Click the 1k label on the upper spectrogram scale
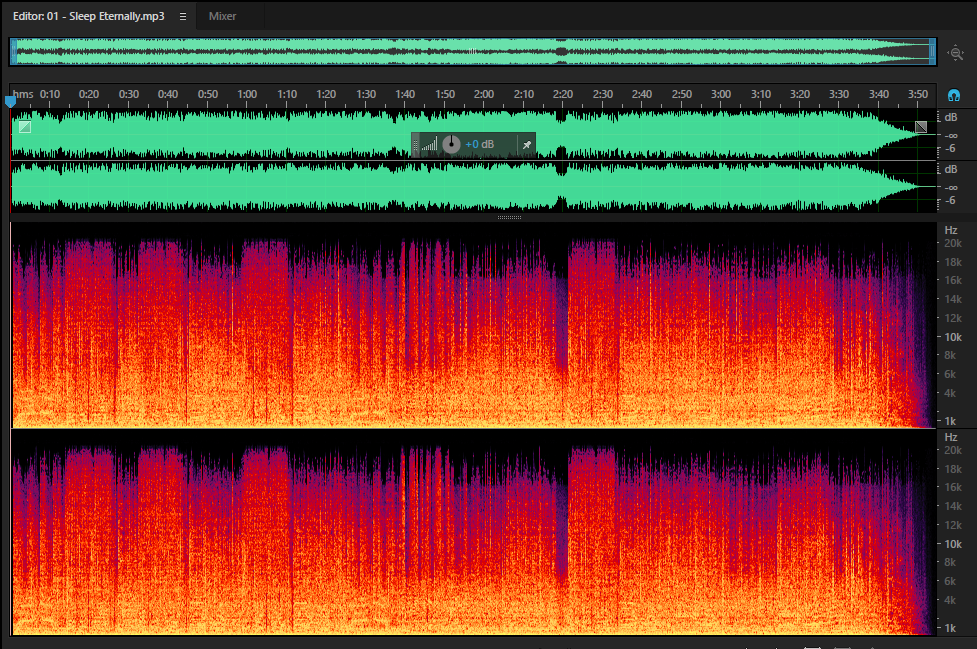The height and width of the screenshot is (649, 977). pos(950,421)
